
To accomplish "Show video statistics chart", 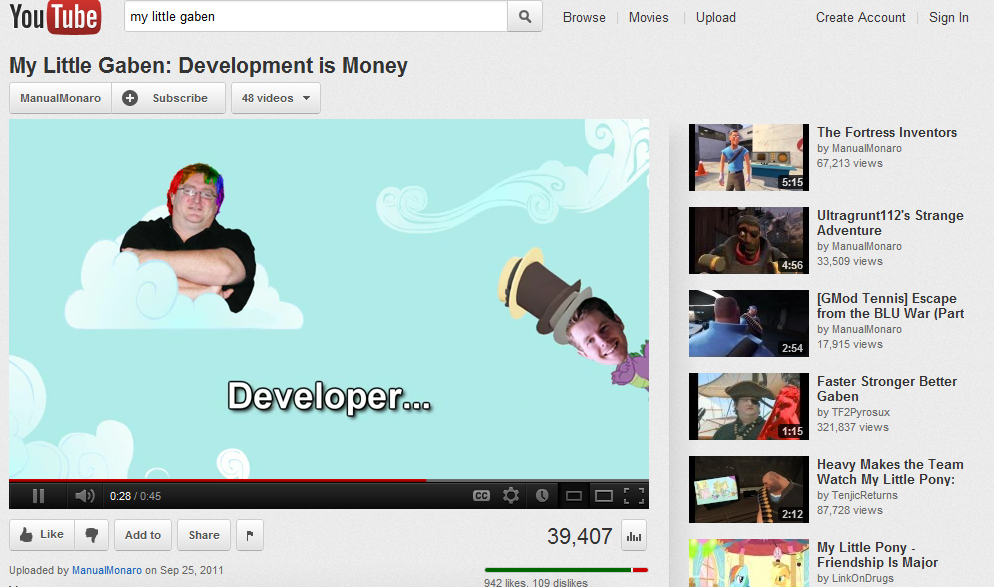I will tap(634, 536).
